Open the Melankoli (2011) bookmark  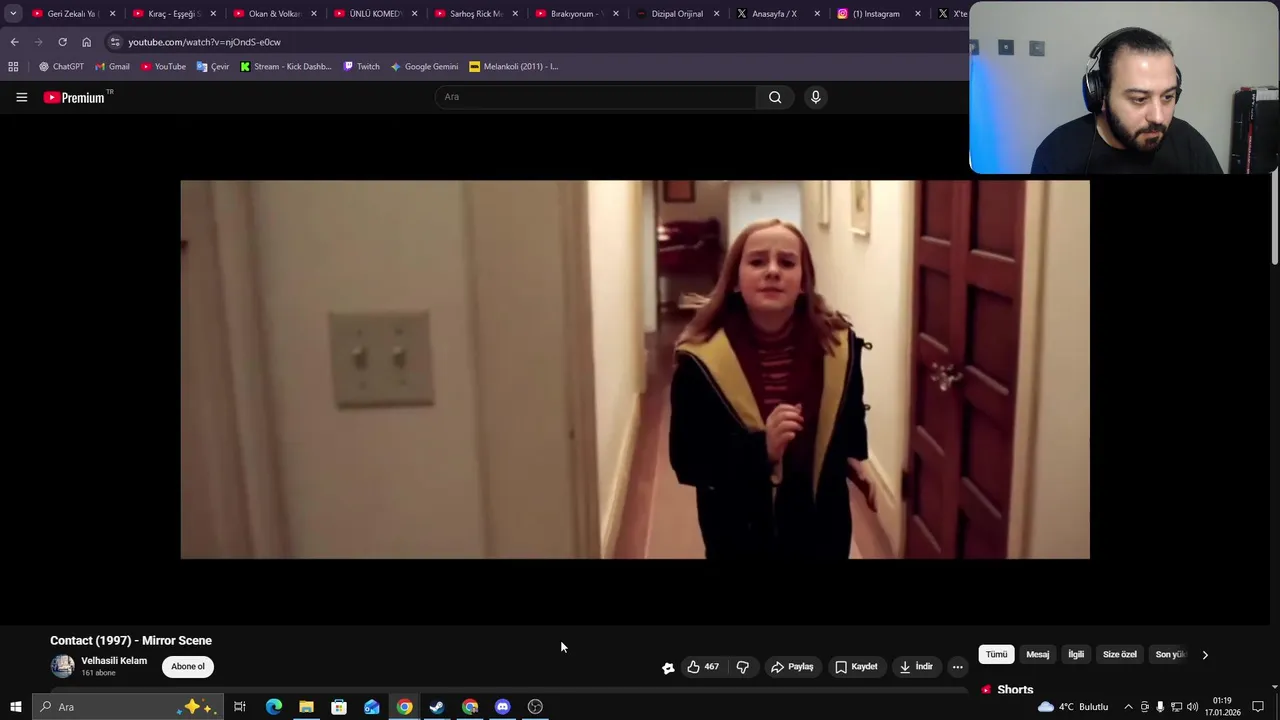point(513,66)
